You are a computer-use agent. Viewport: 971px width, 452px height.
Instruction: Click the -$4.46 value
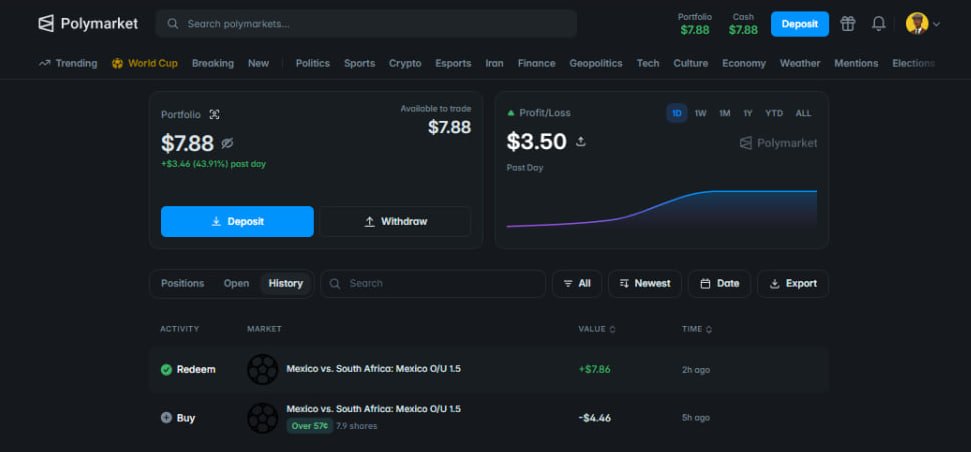[x=594, y=418]
